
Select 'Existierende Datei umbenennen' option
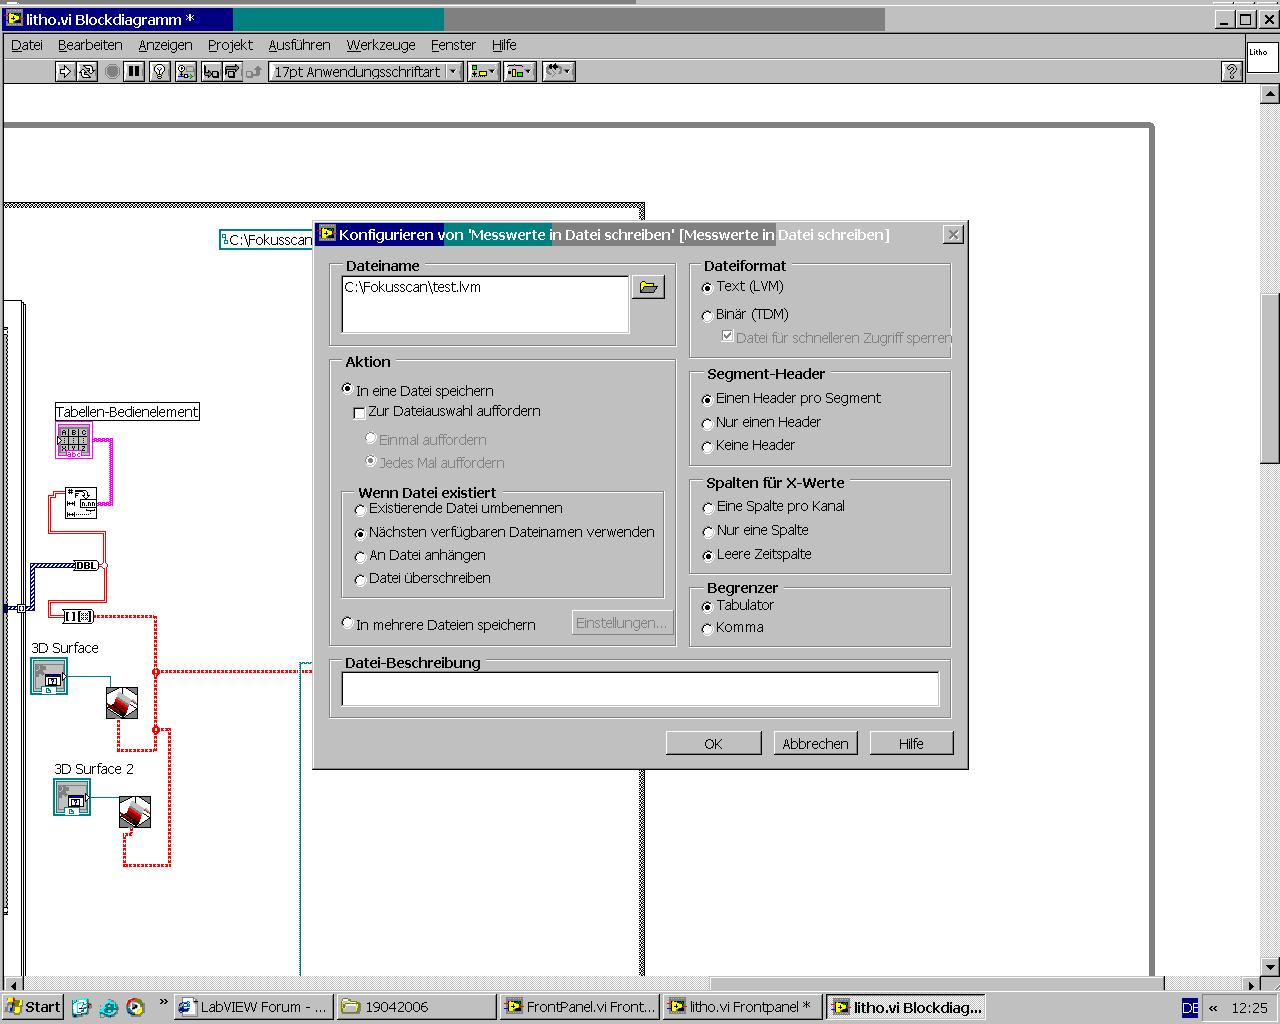459,509
